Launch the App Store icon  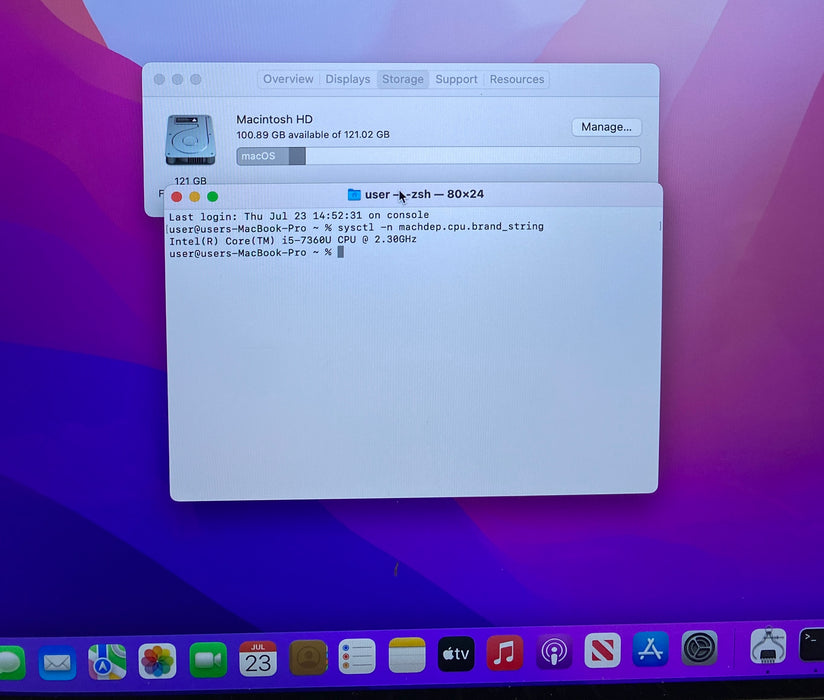651,649
